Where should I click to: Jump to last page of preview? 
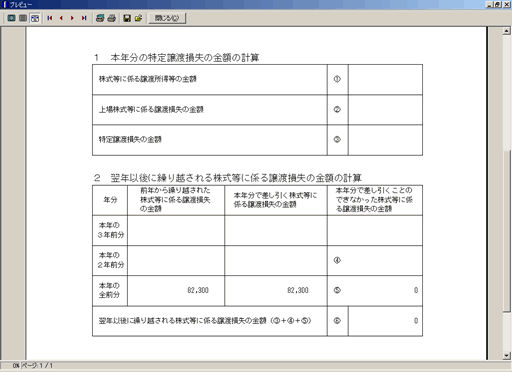84,18
